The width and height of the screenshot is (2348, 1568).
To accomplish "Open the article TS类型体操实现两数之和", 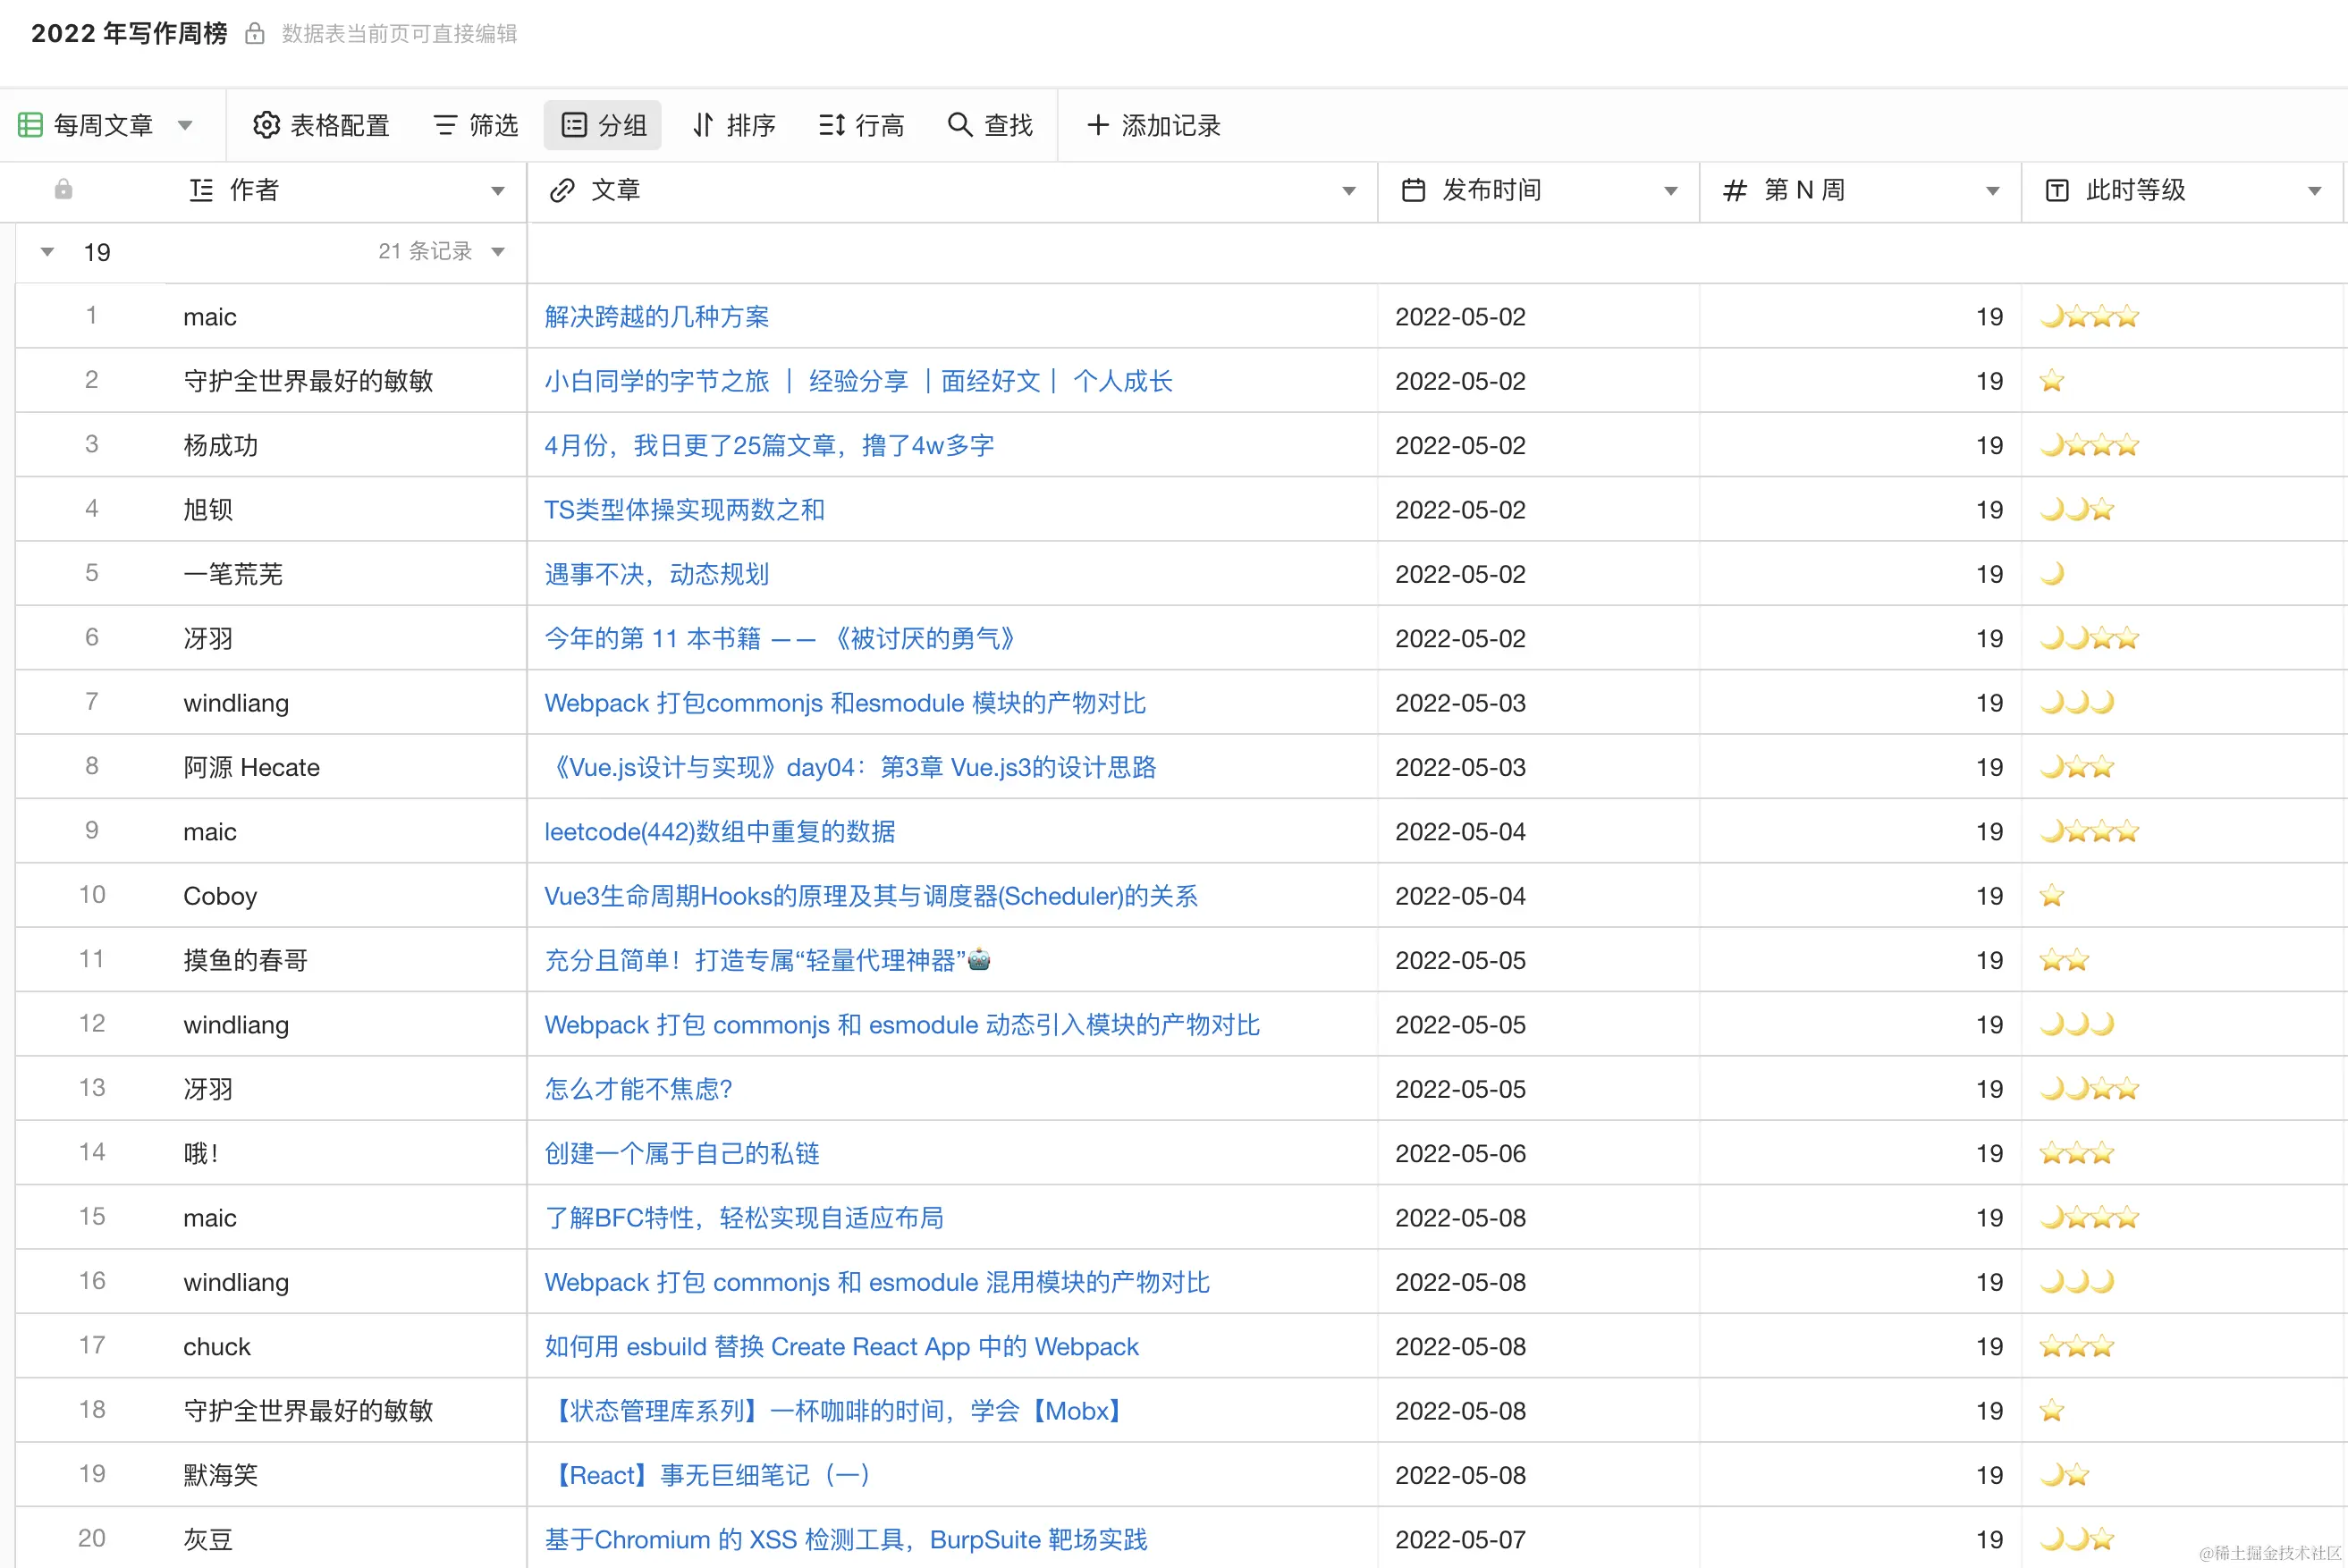I will coord(684,510).
